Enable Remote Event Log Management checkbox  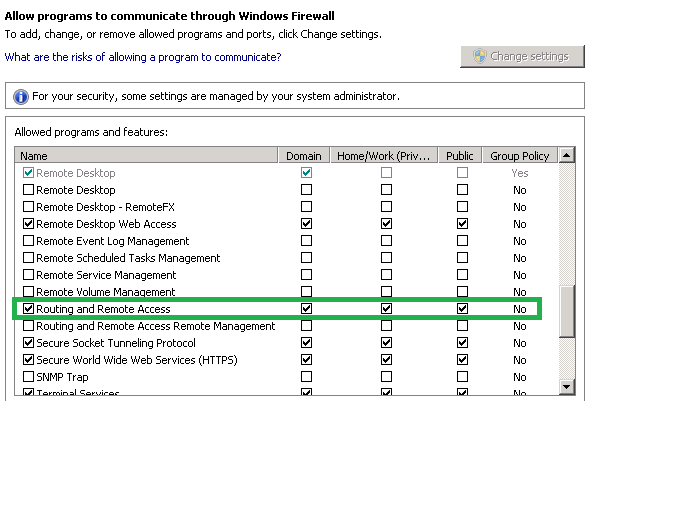28,241
